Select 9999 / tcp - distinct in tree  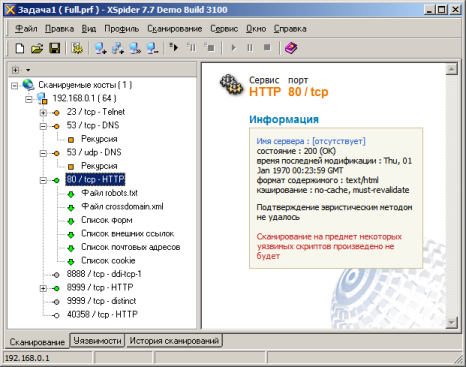[101, 301]
